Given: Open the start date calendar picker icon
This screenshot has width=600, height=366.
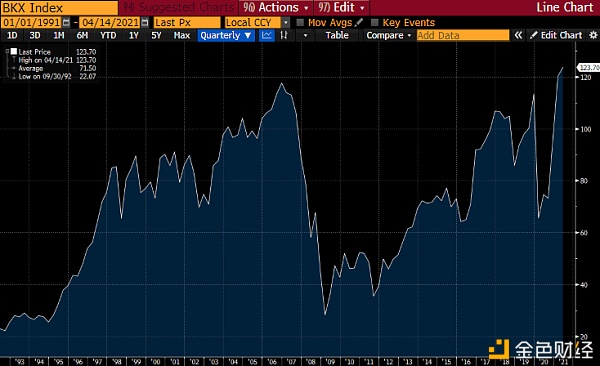Looking at the screenshot, I should click(66, 23).
